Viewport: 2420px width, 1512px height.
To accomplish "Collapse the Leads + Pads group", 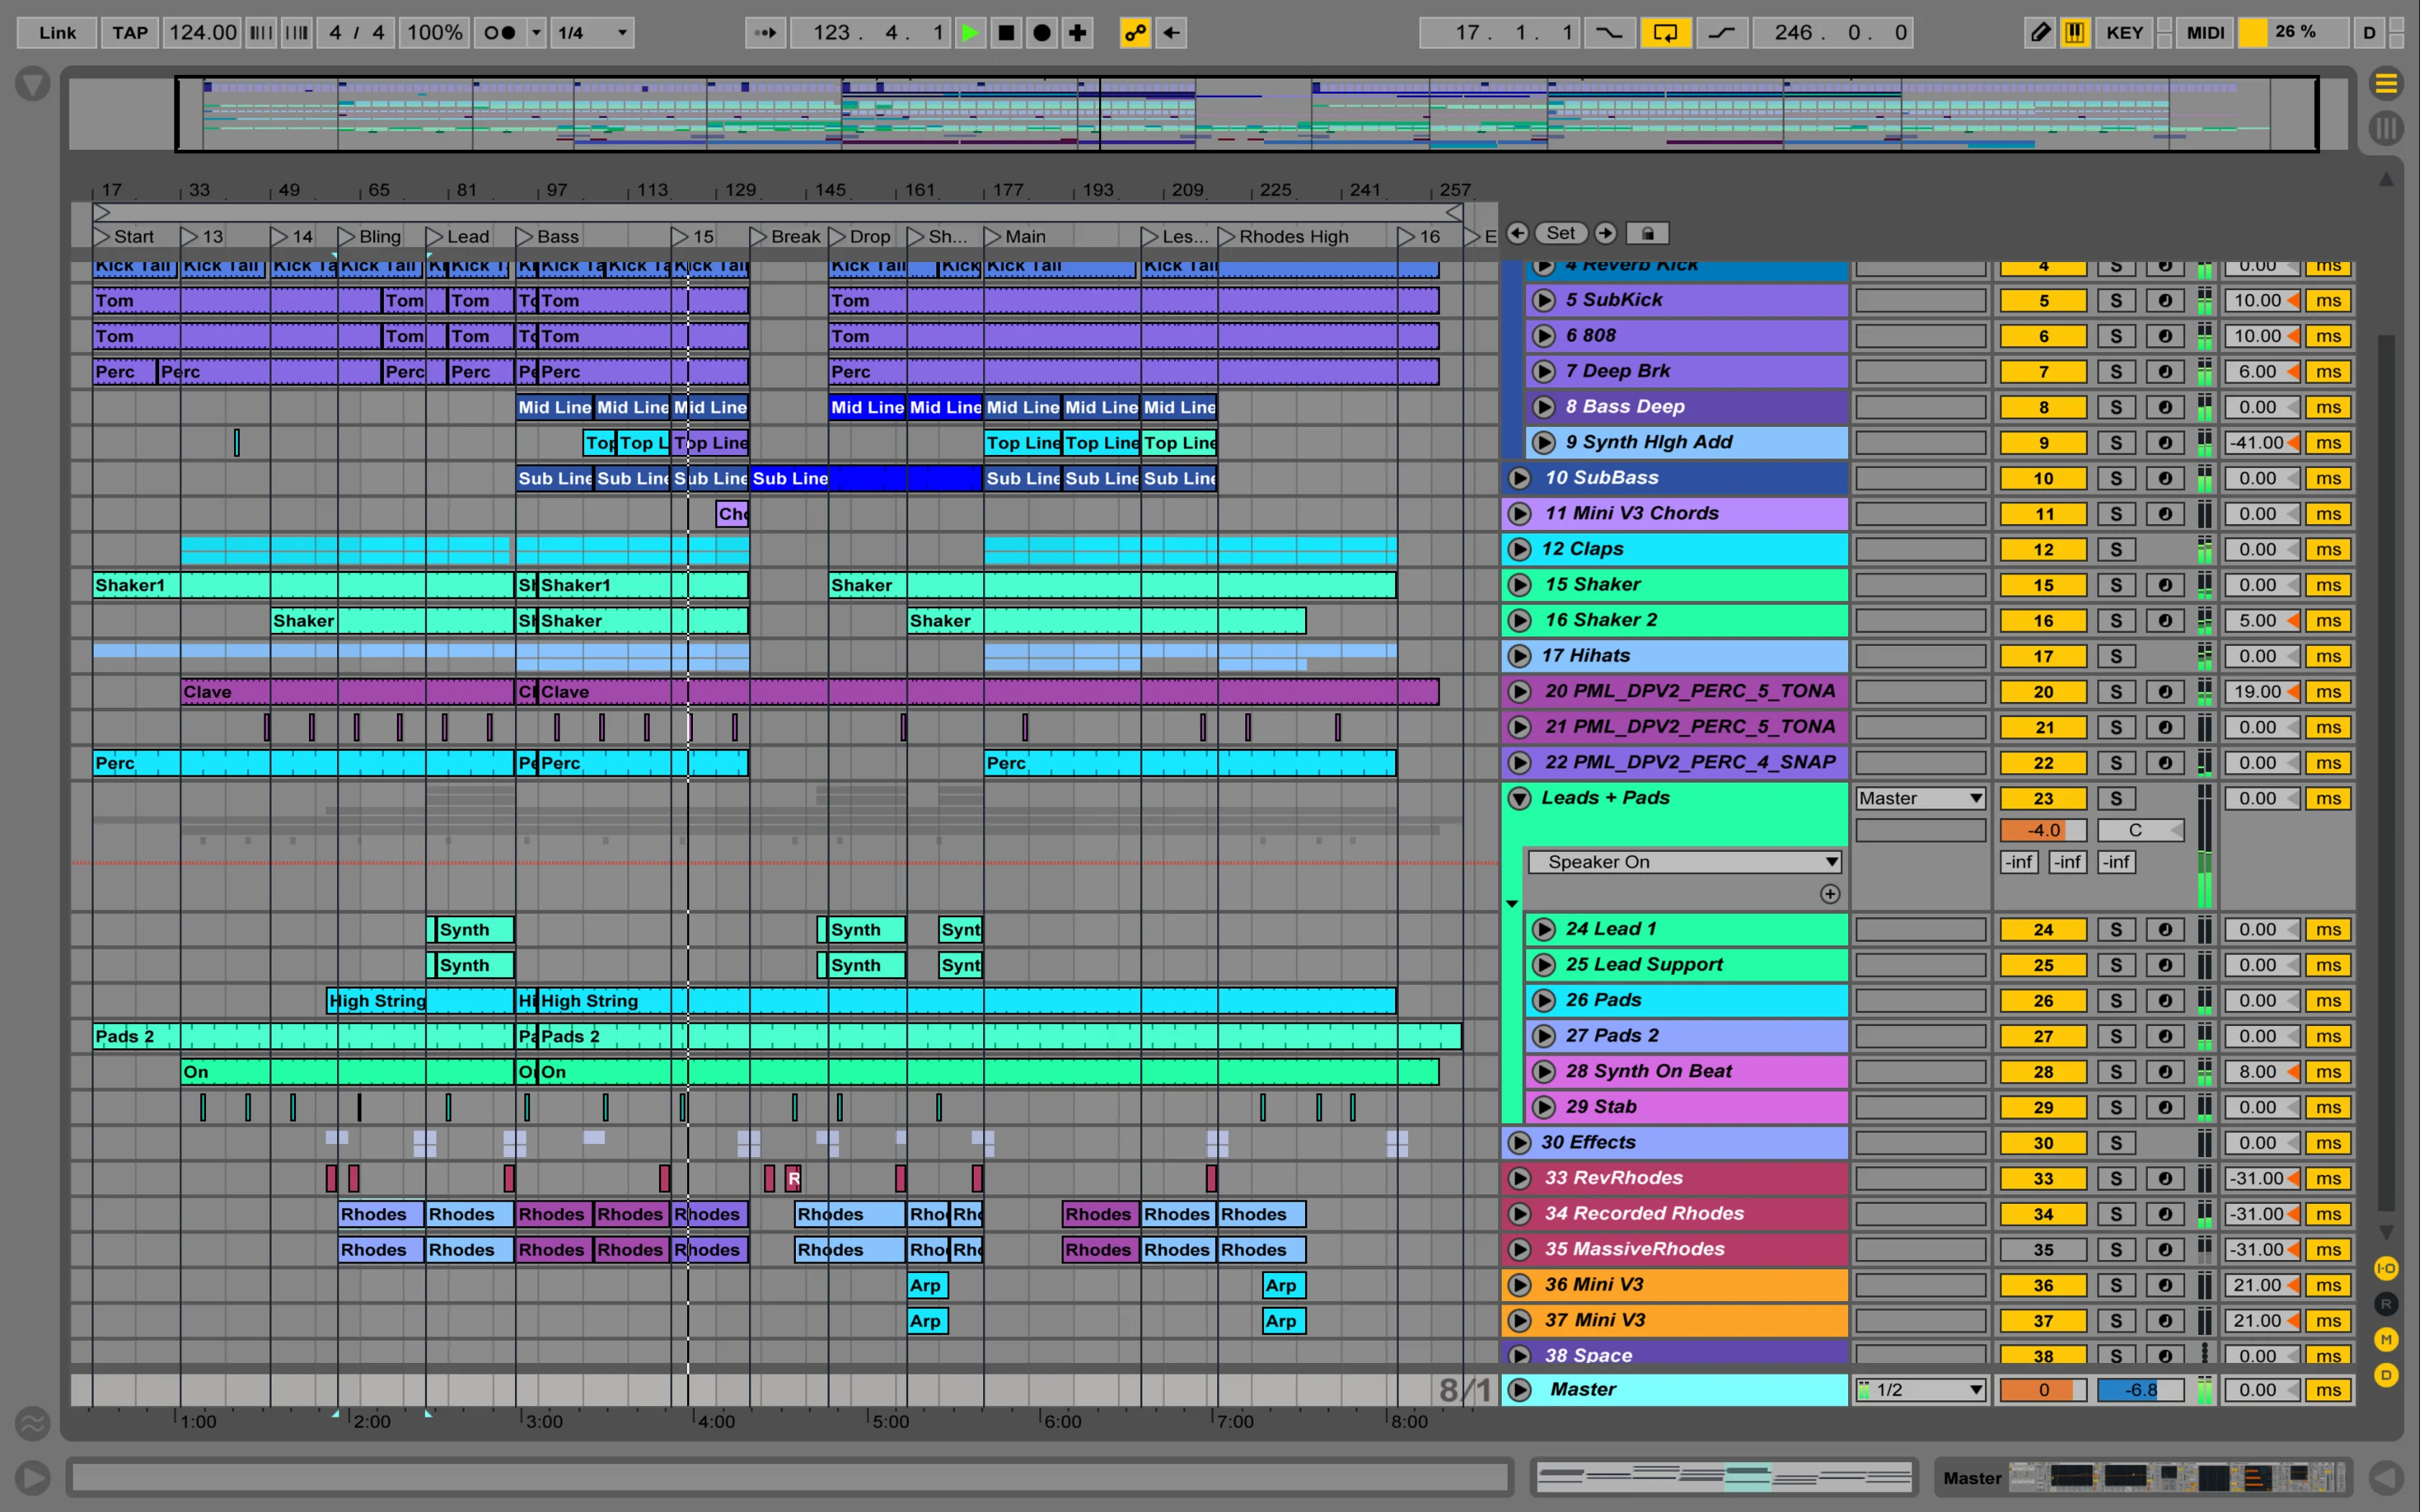I will tap(1519, 798).
